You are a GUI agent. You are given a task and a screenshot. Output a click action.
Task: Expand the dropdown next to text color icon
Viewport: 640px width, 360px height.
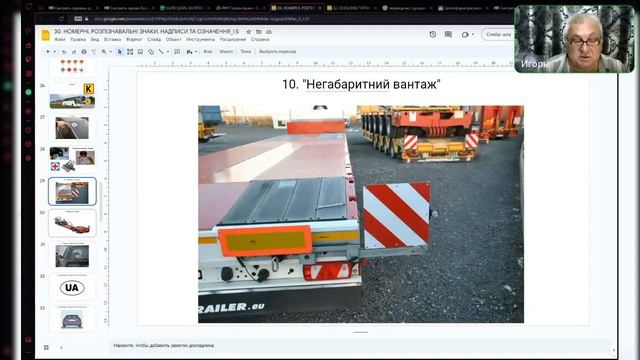[x=196, y=52]
